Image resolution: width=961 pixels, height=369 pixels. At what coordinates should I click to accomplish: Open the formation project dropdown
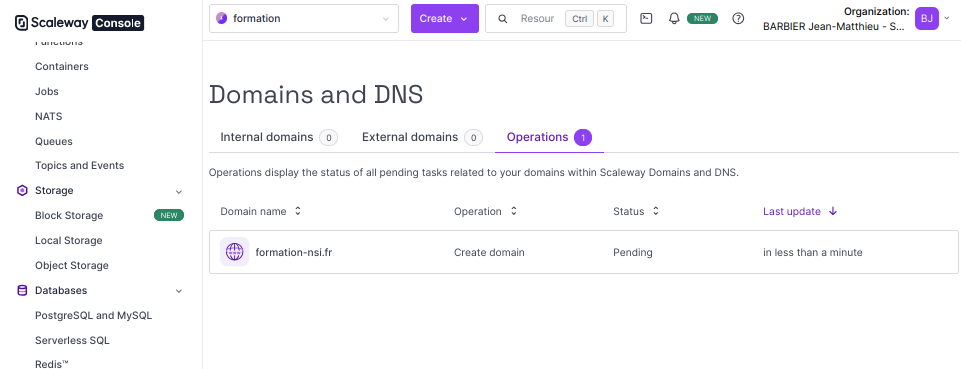[x=304, y=18]
